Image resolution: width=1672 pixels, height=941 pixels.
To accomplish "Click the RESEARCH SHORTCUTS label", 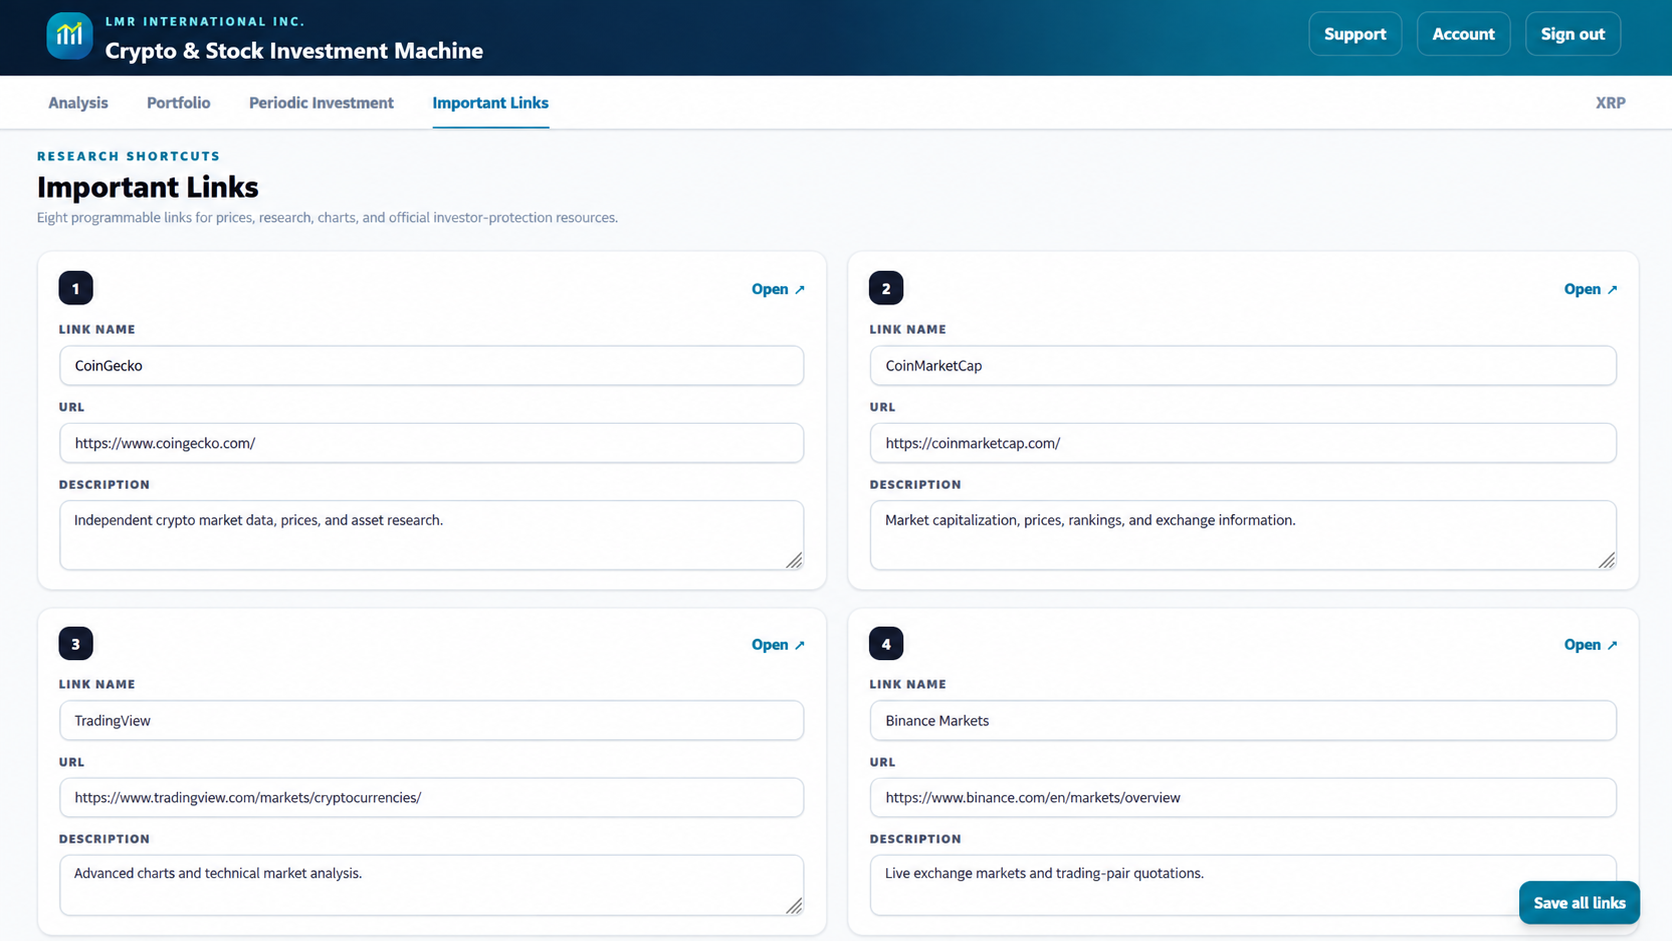I will click(x=129, y=156).
